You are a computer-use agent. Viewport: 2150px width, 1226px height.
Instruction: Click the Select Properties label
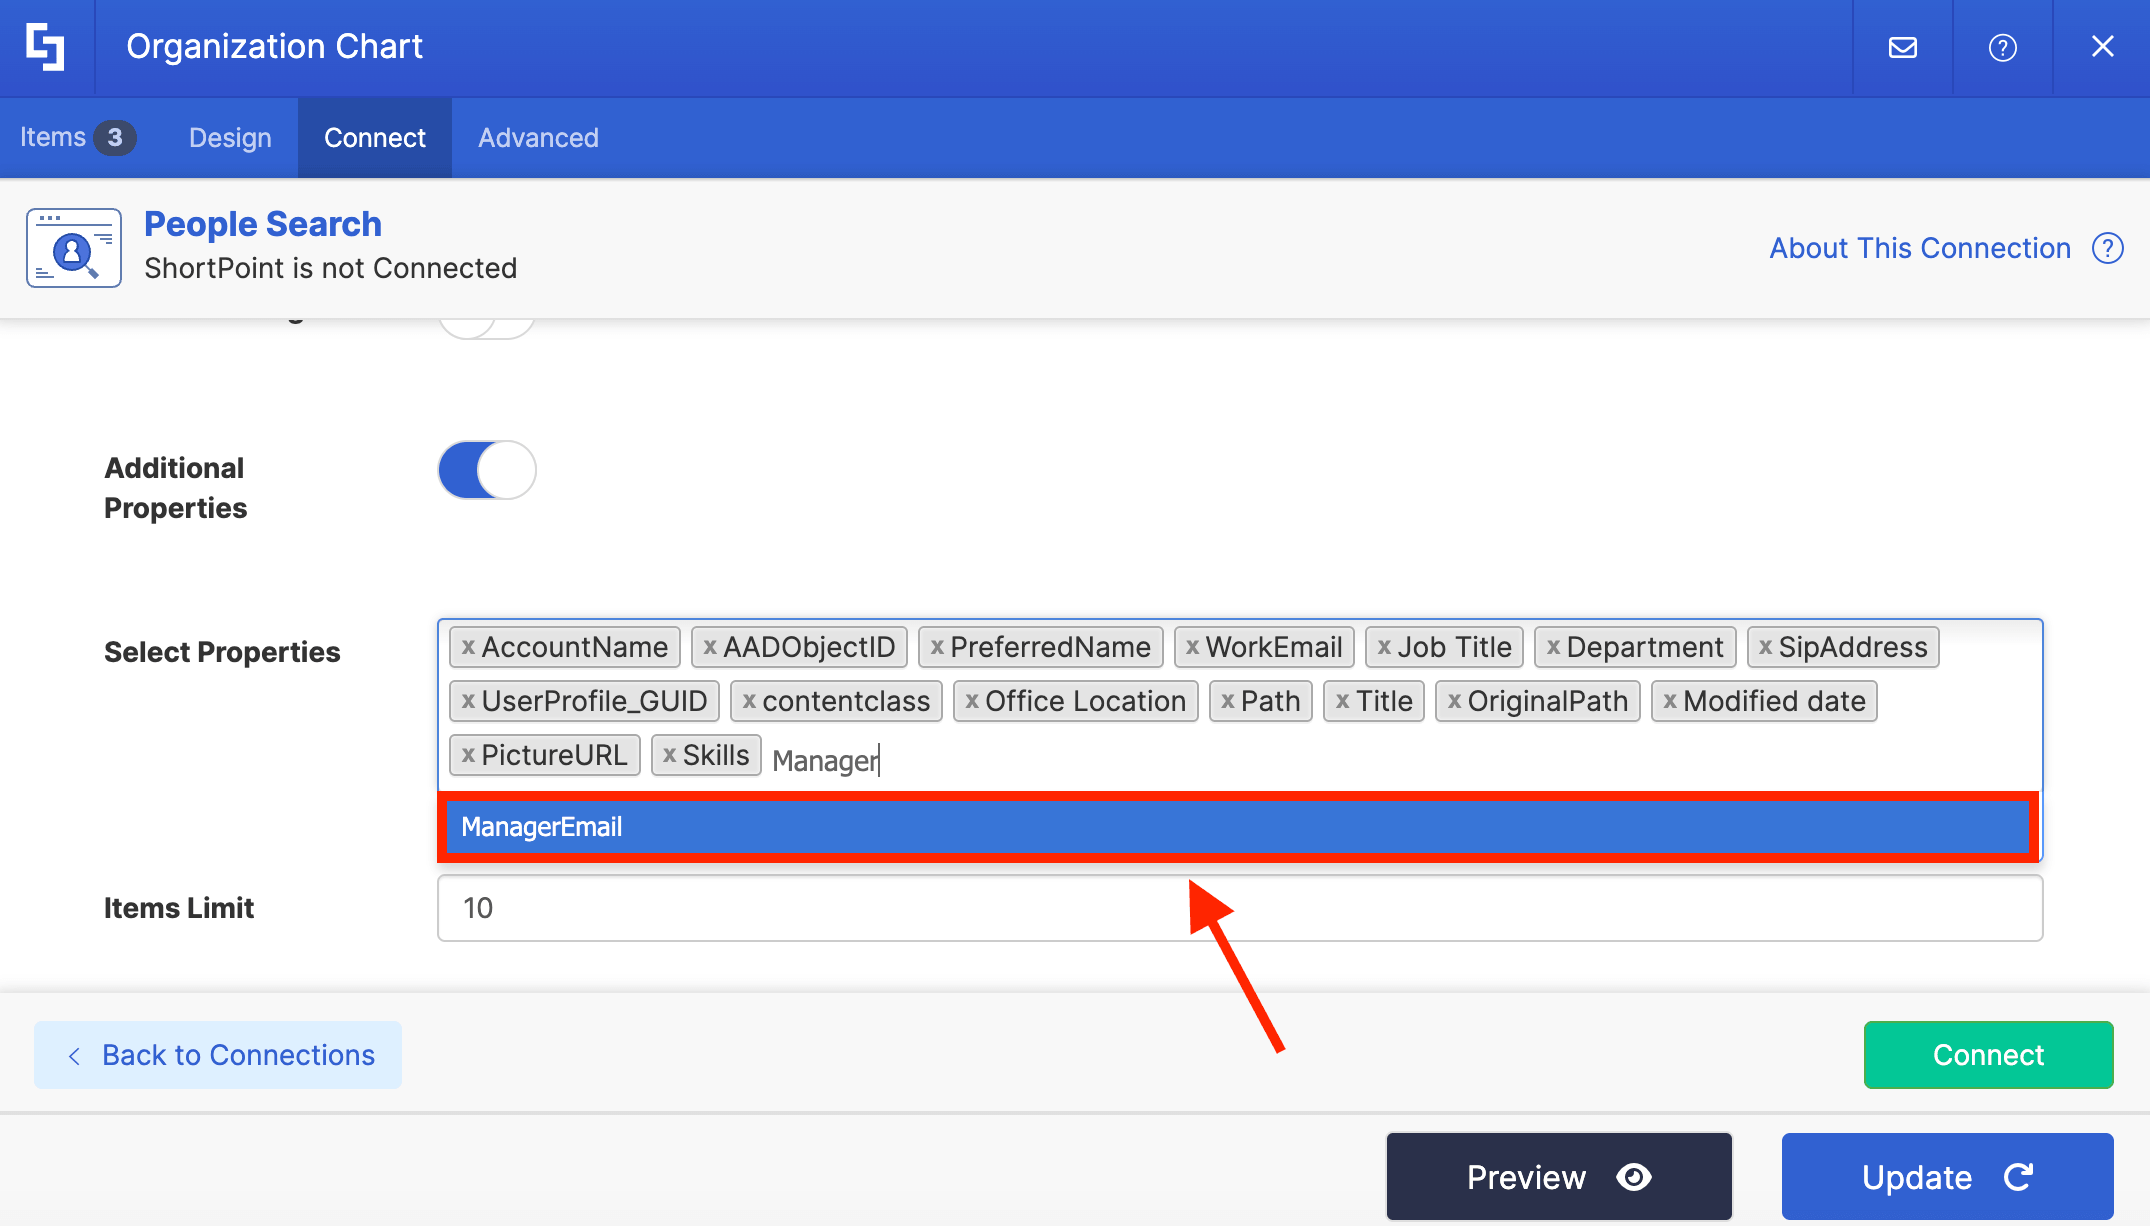click(x=222, y=652)
